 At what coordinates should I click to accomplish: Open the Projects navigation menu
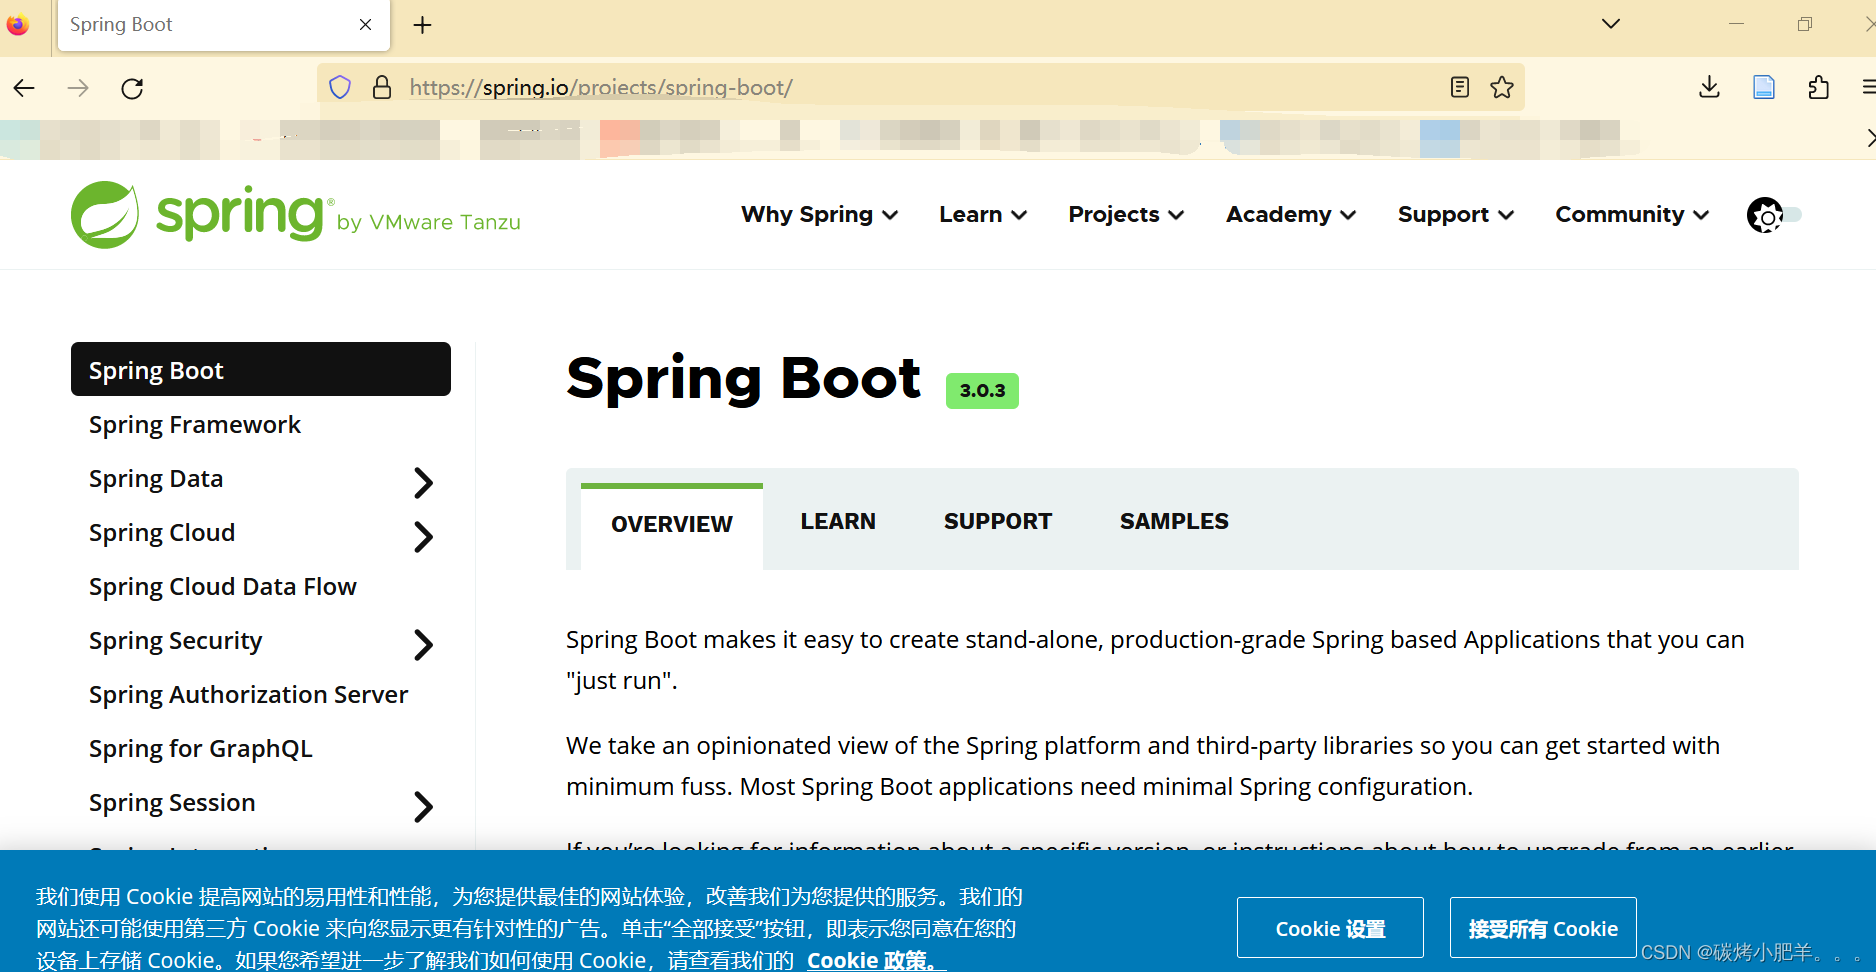(1126, 215)
